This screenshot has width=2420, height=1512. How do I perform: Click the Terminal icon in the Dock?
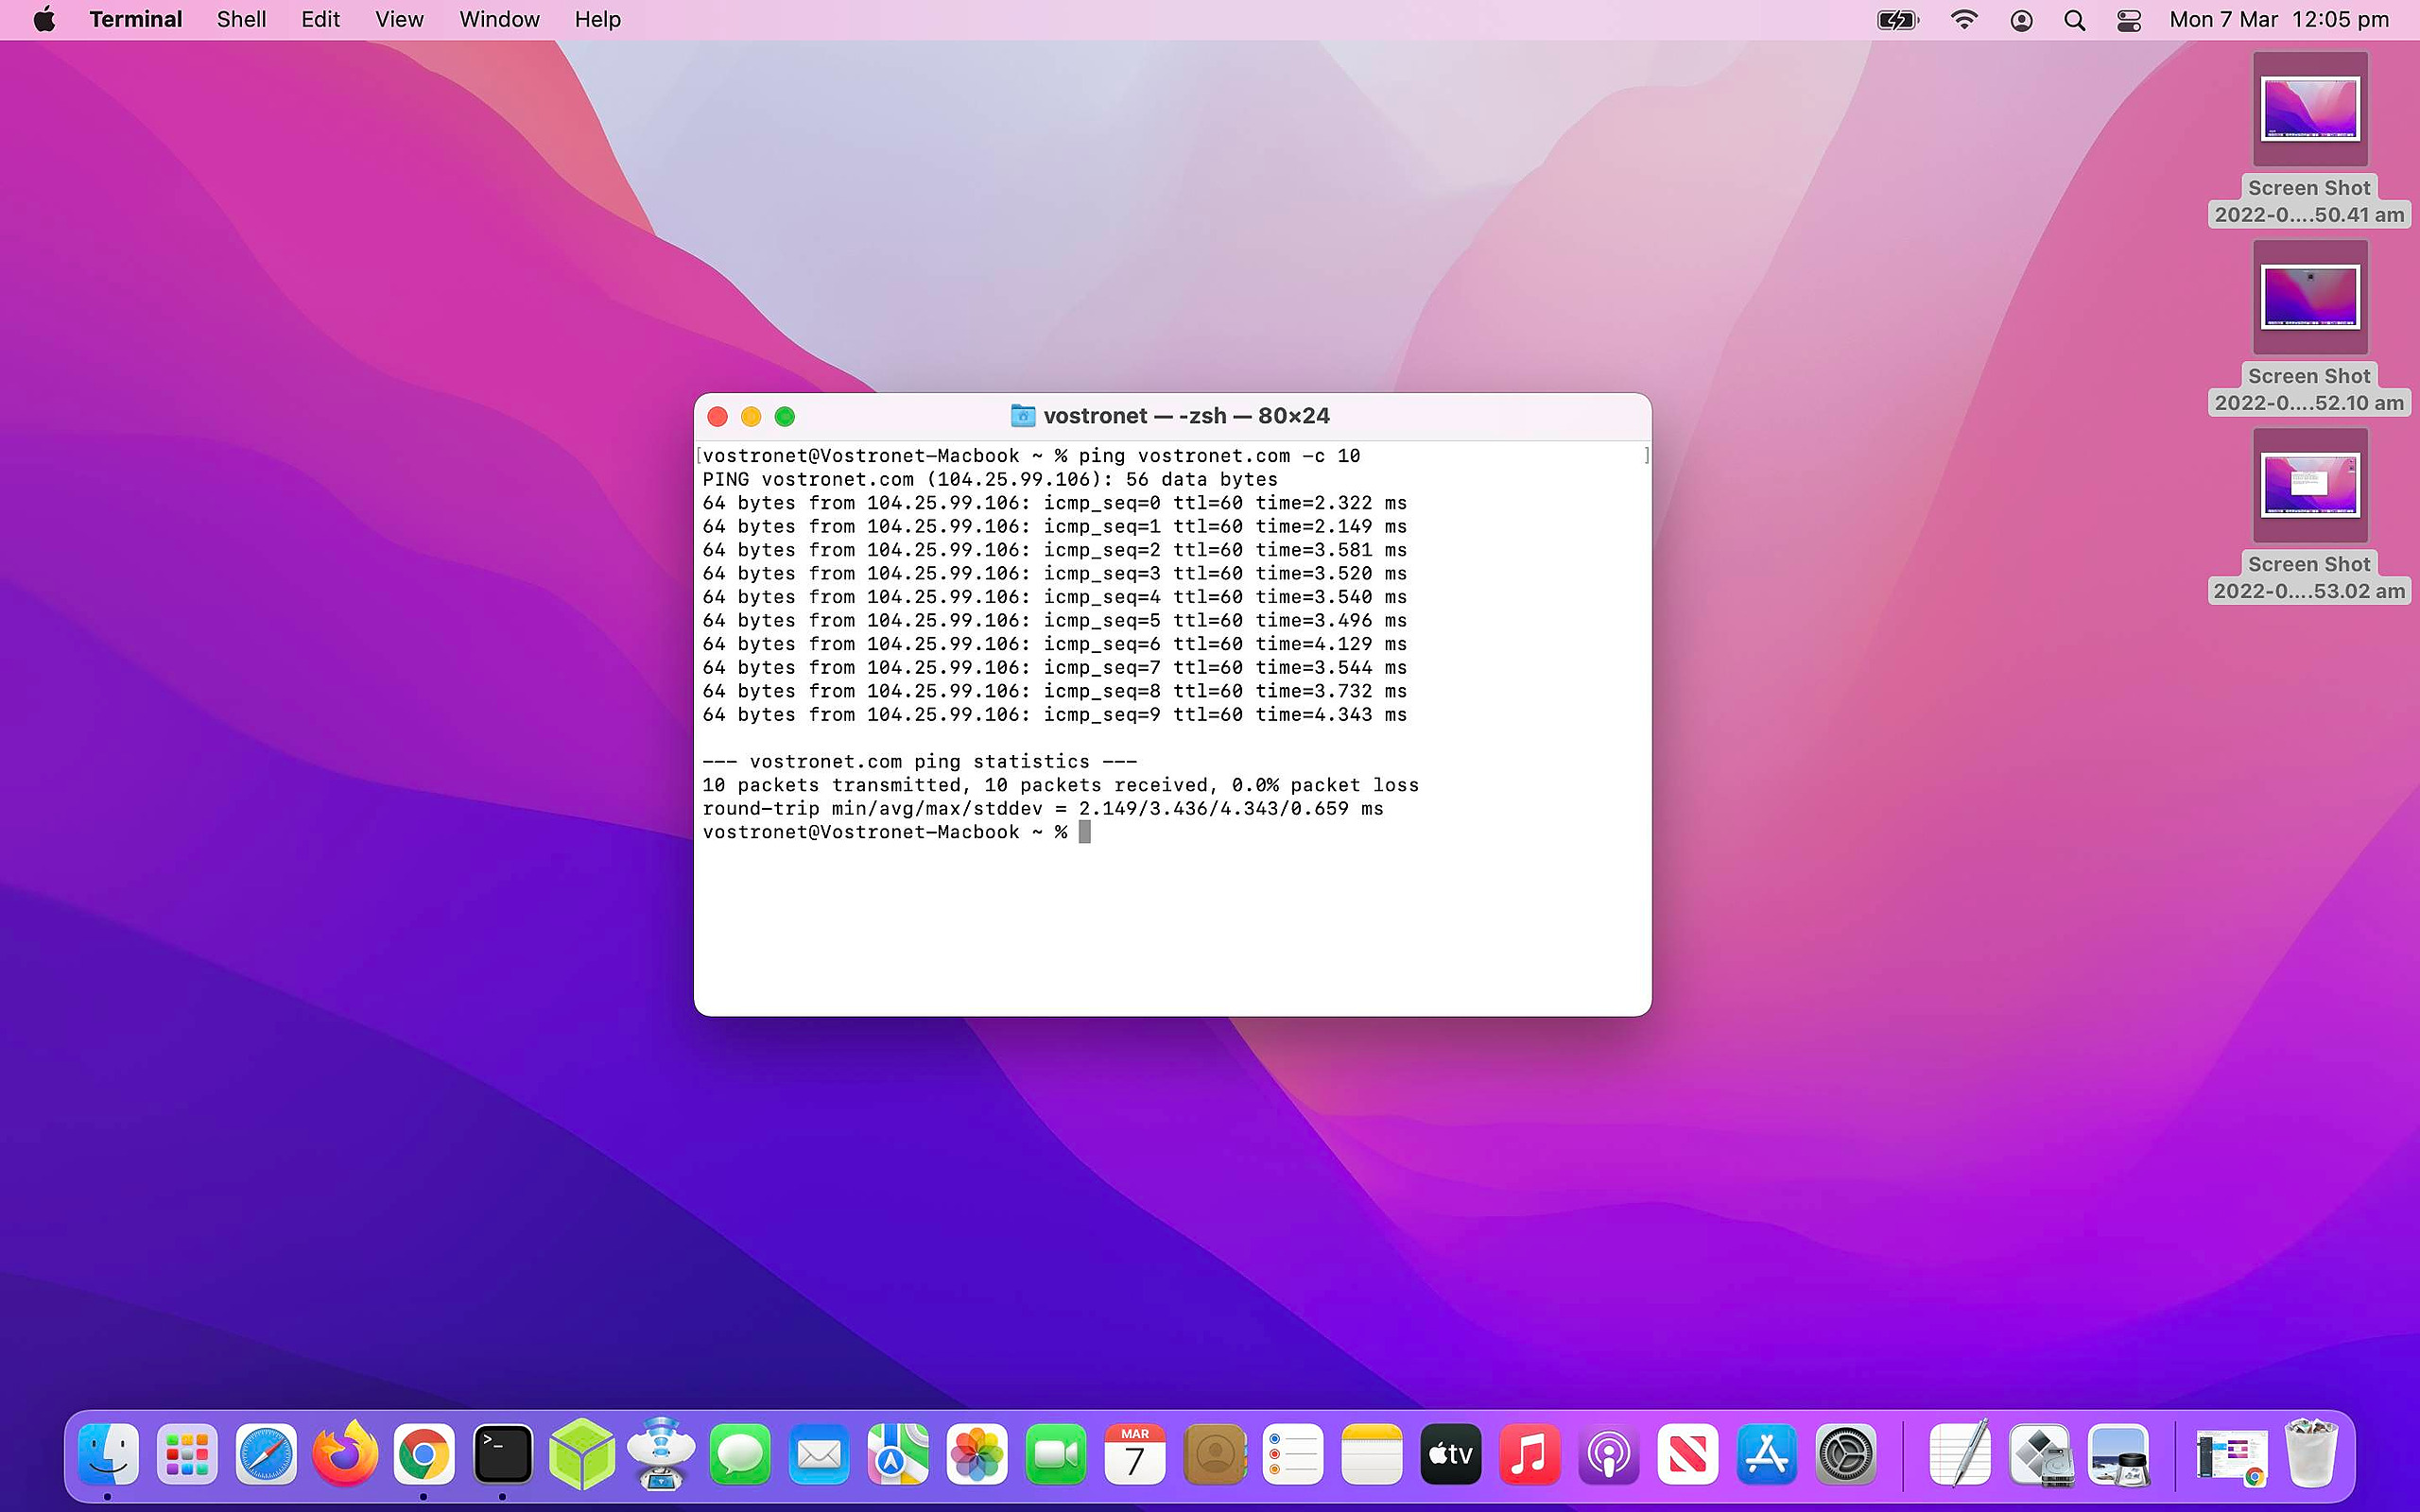point(502,1454)
